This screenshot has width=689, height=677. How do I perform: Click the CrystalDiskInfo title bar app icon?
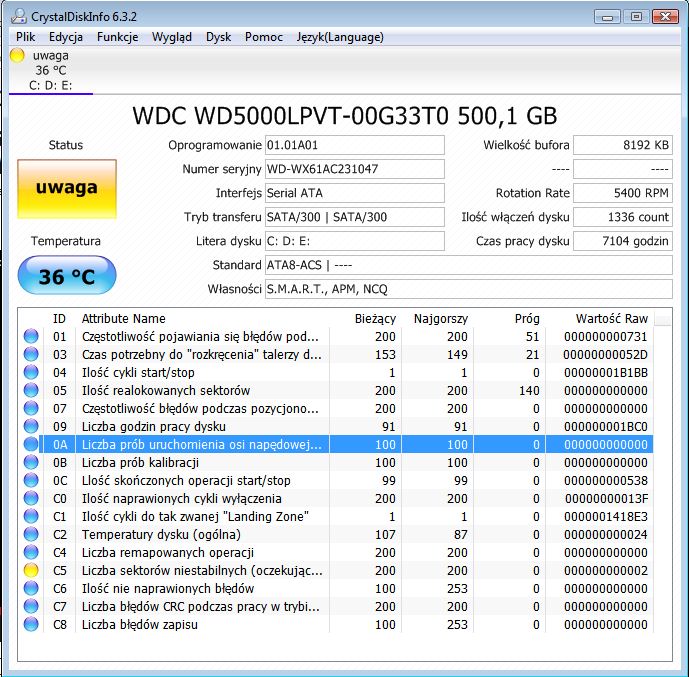(19, 16)
